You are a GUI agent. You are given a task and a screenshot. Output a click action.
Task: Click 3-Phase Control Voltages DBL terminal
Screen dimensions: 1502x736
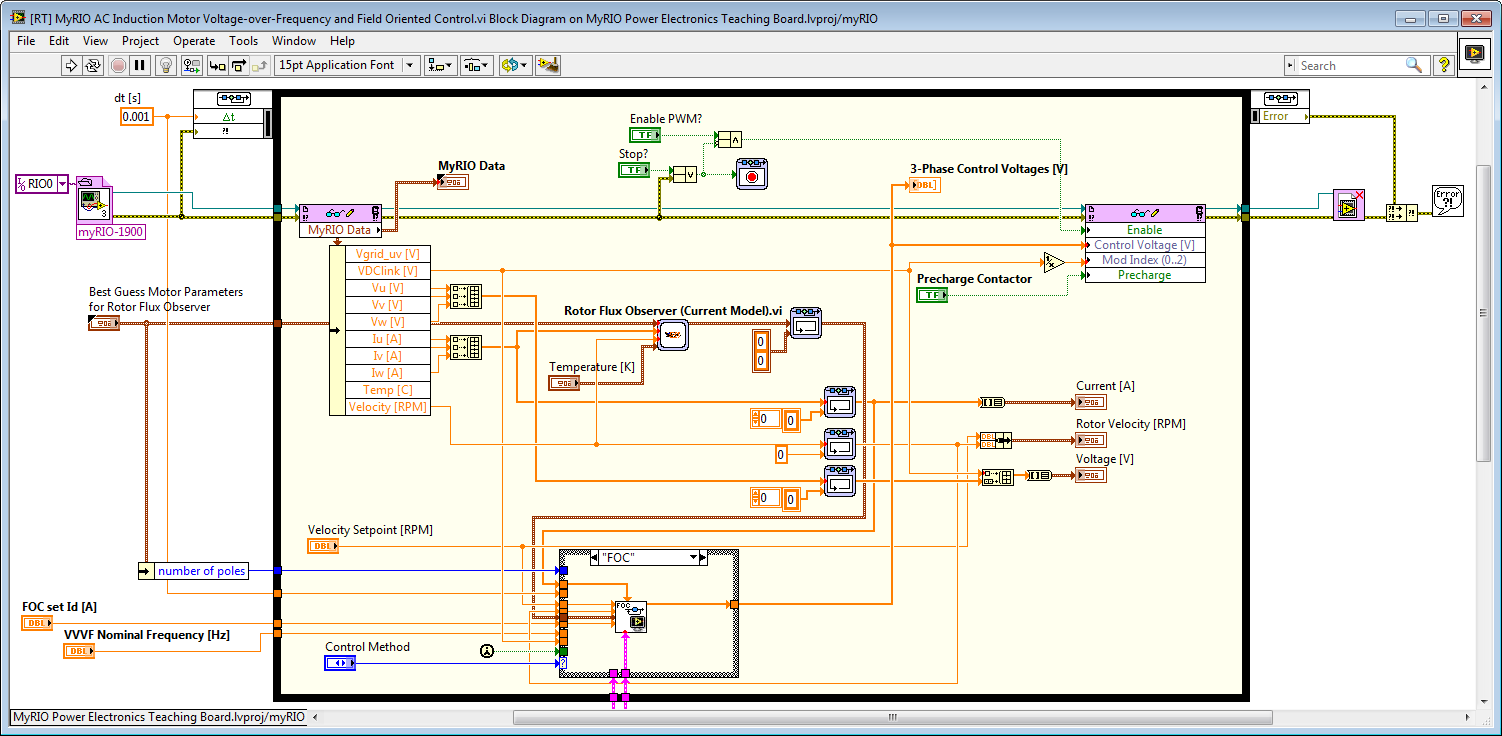925,185
